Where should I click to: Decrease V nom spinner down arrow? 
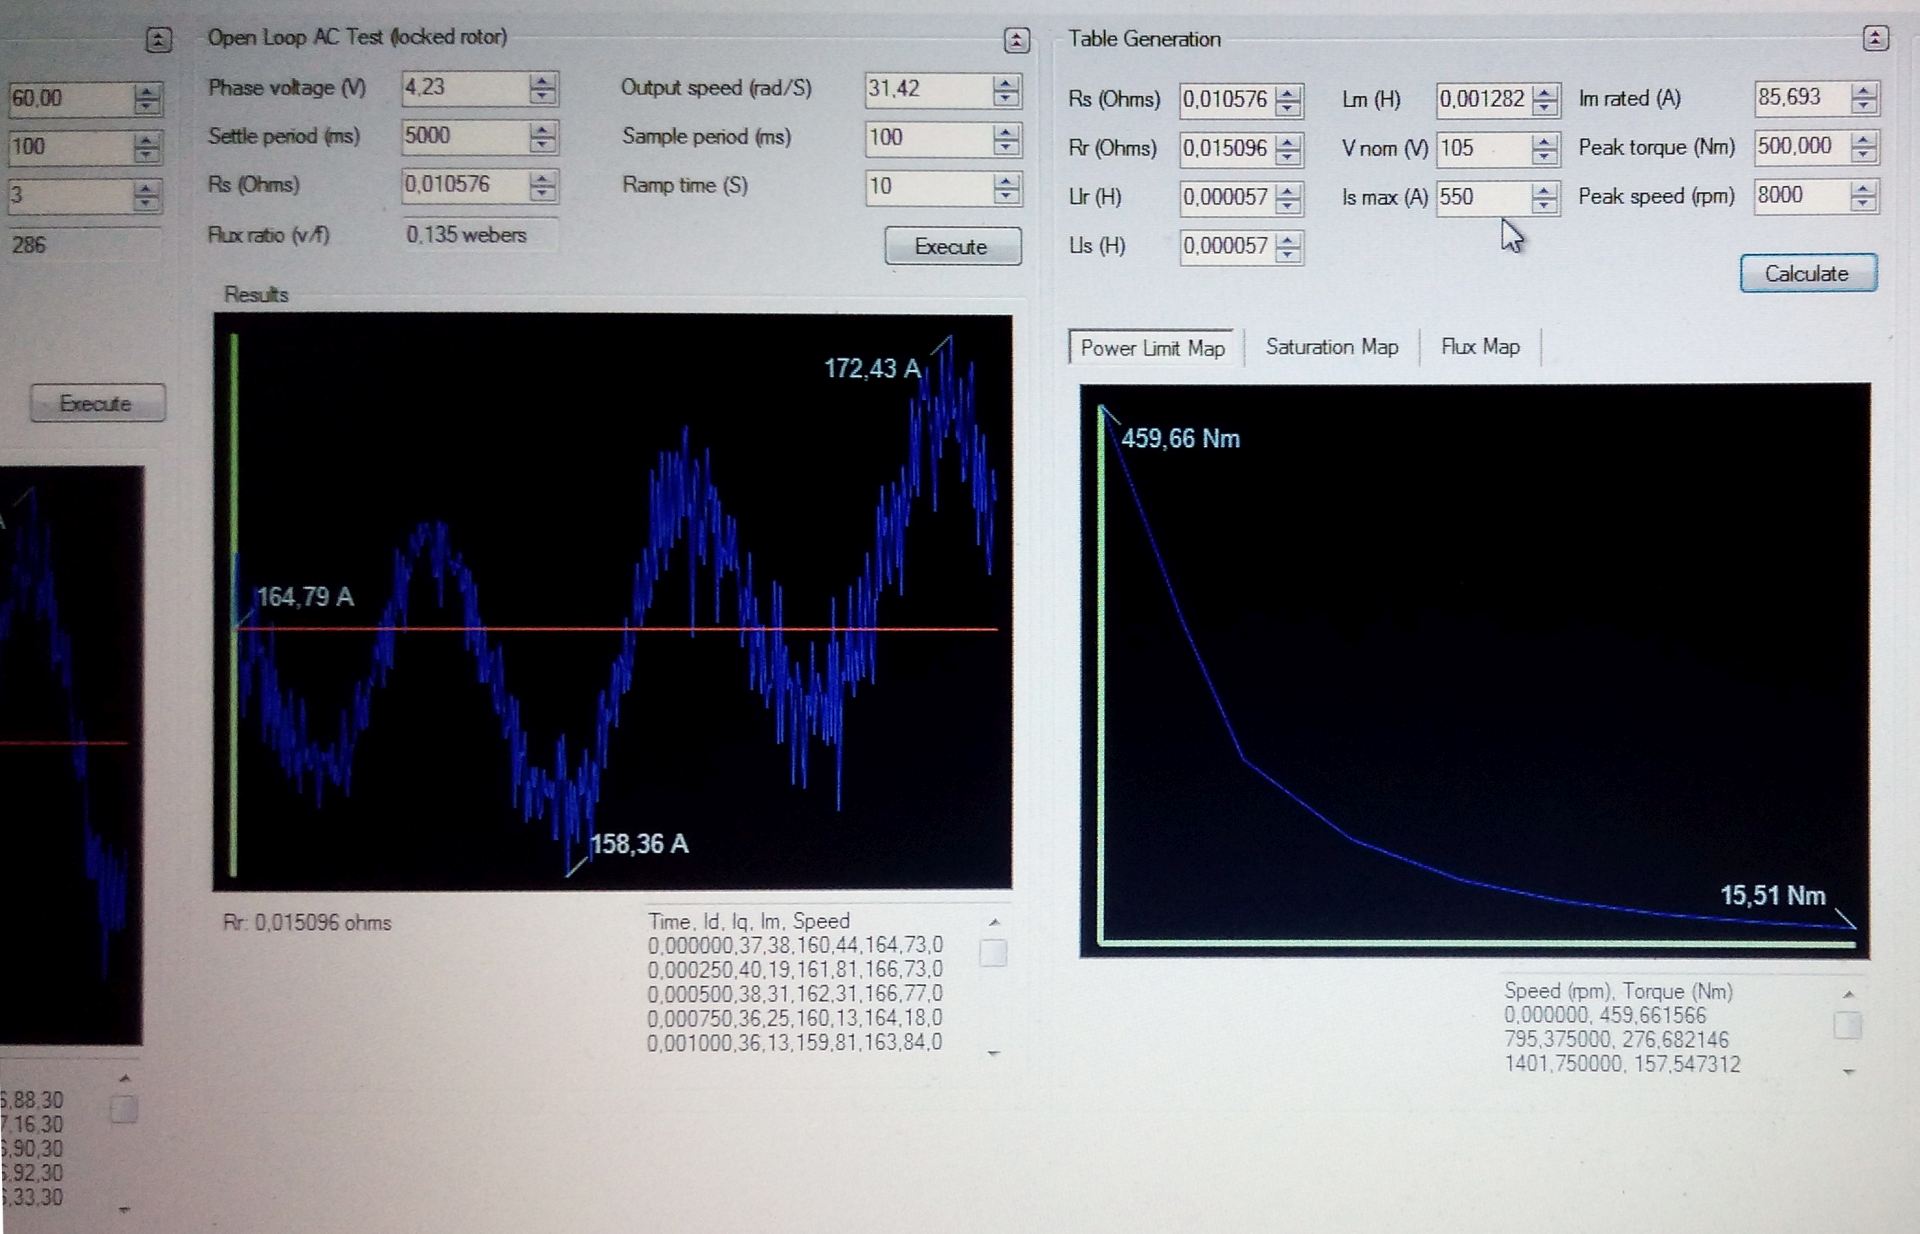coord(1544,156)
